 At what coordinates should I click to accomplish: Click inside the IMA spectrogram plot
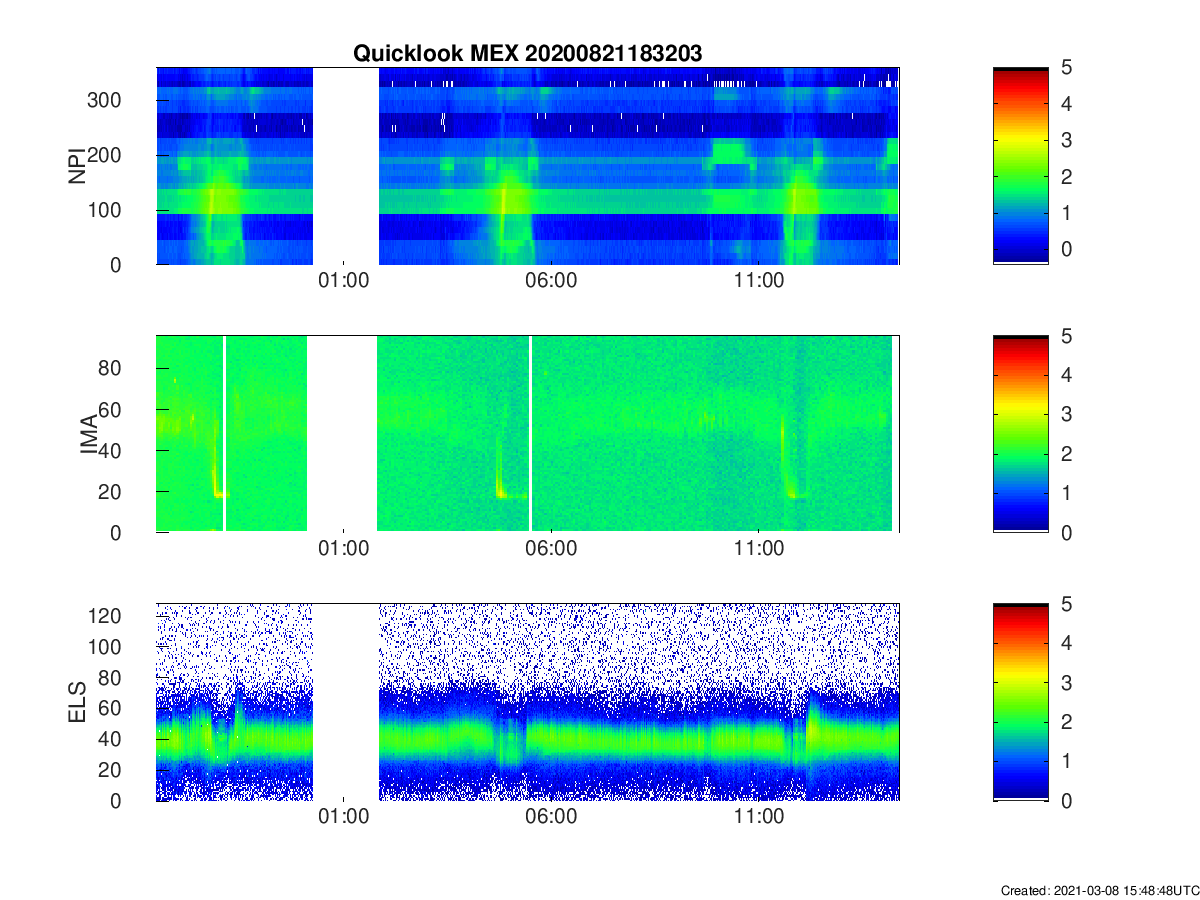[528, 434]
